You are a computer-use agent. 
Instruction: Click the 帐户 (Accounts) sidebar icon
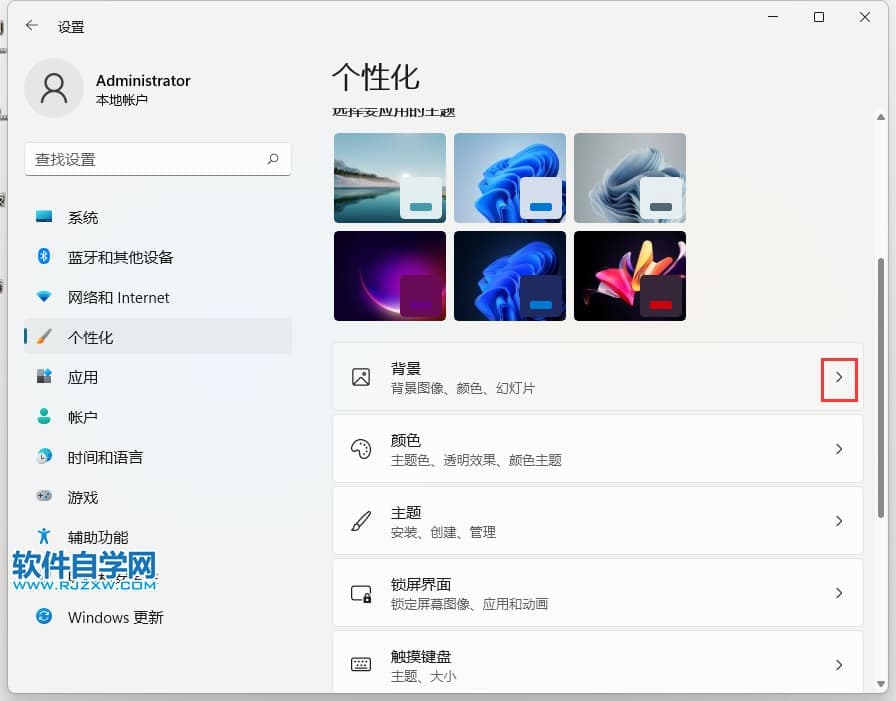44,417
